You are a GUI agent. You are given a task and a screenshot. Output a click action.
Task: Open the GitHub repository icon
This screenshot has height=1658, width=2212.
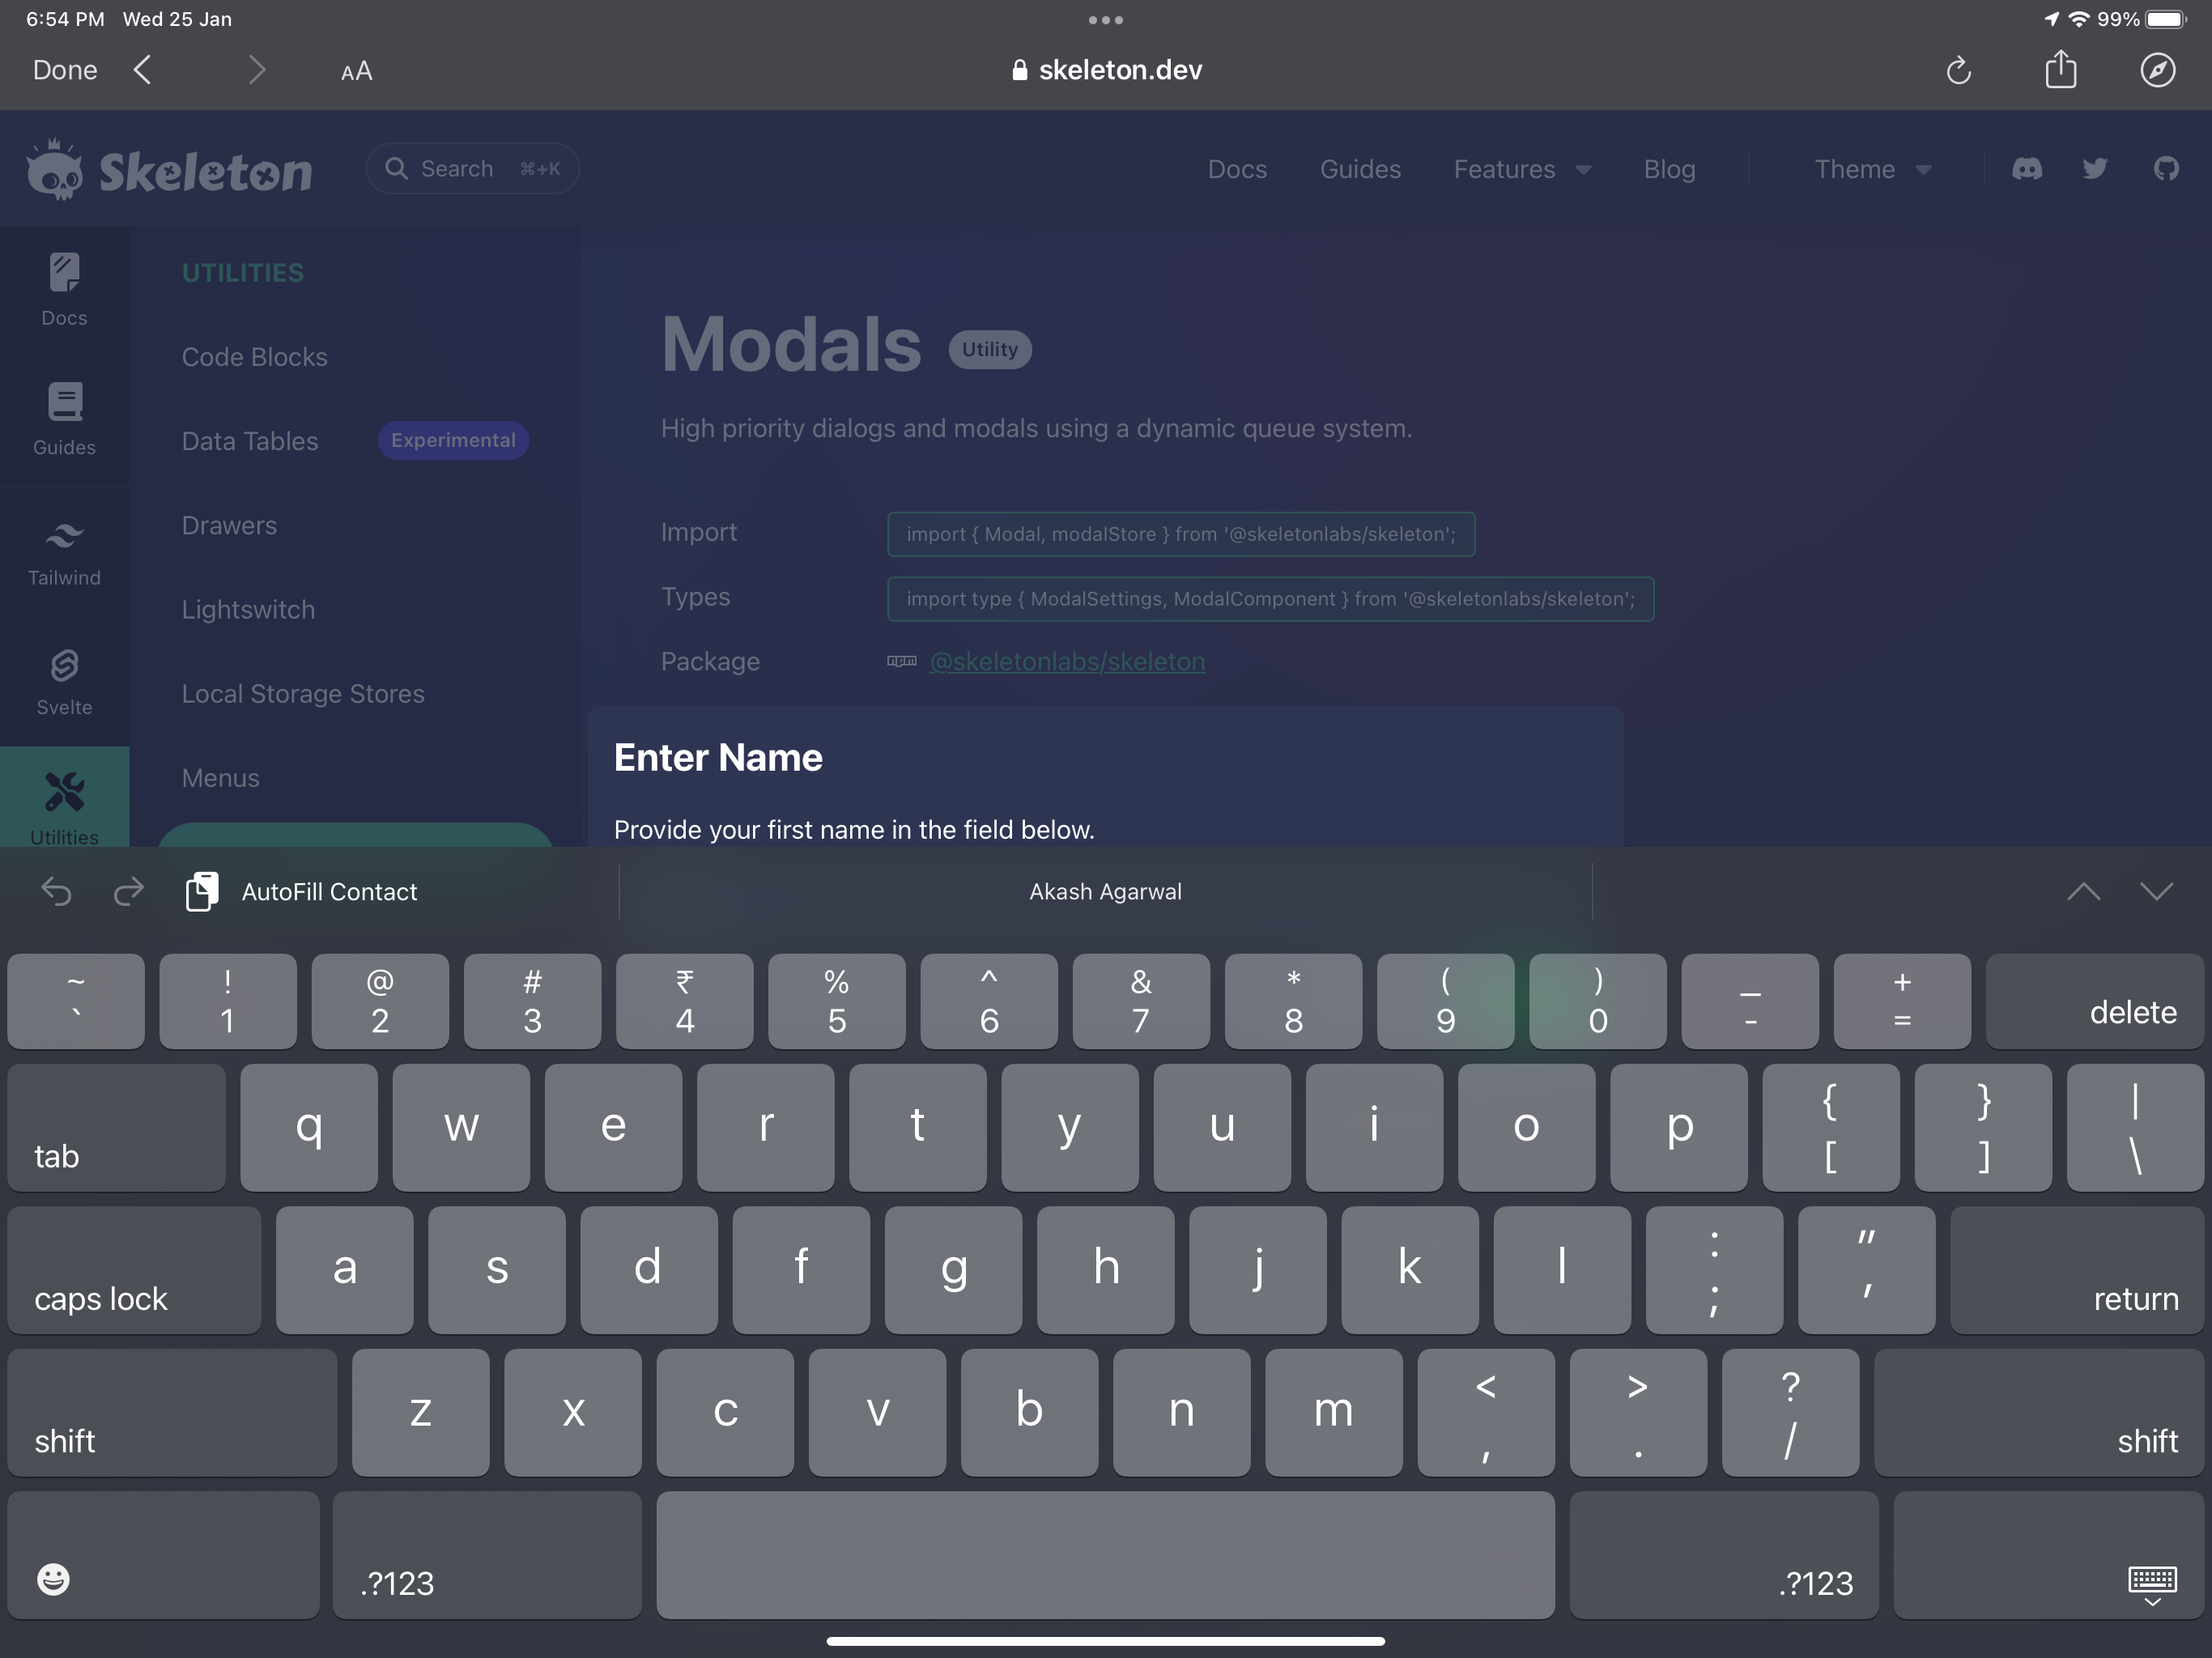click(x=2165, y=168)
